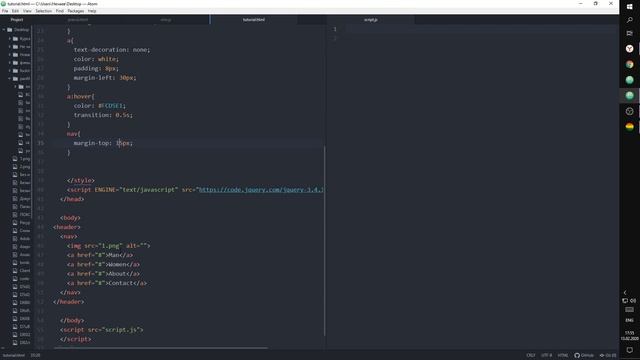The image size is (640, 360).
Task: Click the Contact anchor line
Action: click(107, 284)
